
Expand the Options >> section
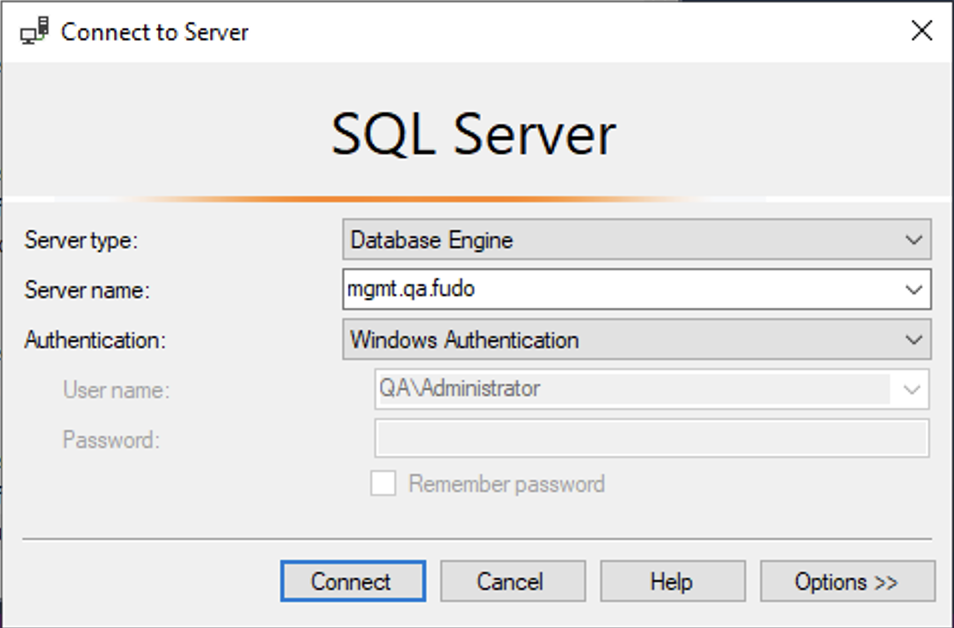click(x=848, y=581)
